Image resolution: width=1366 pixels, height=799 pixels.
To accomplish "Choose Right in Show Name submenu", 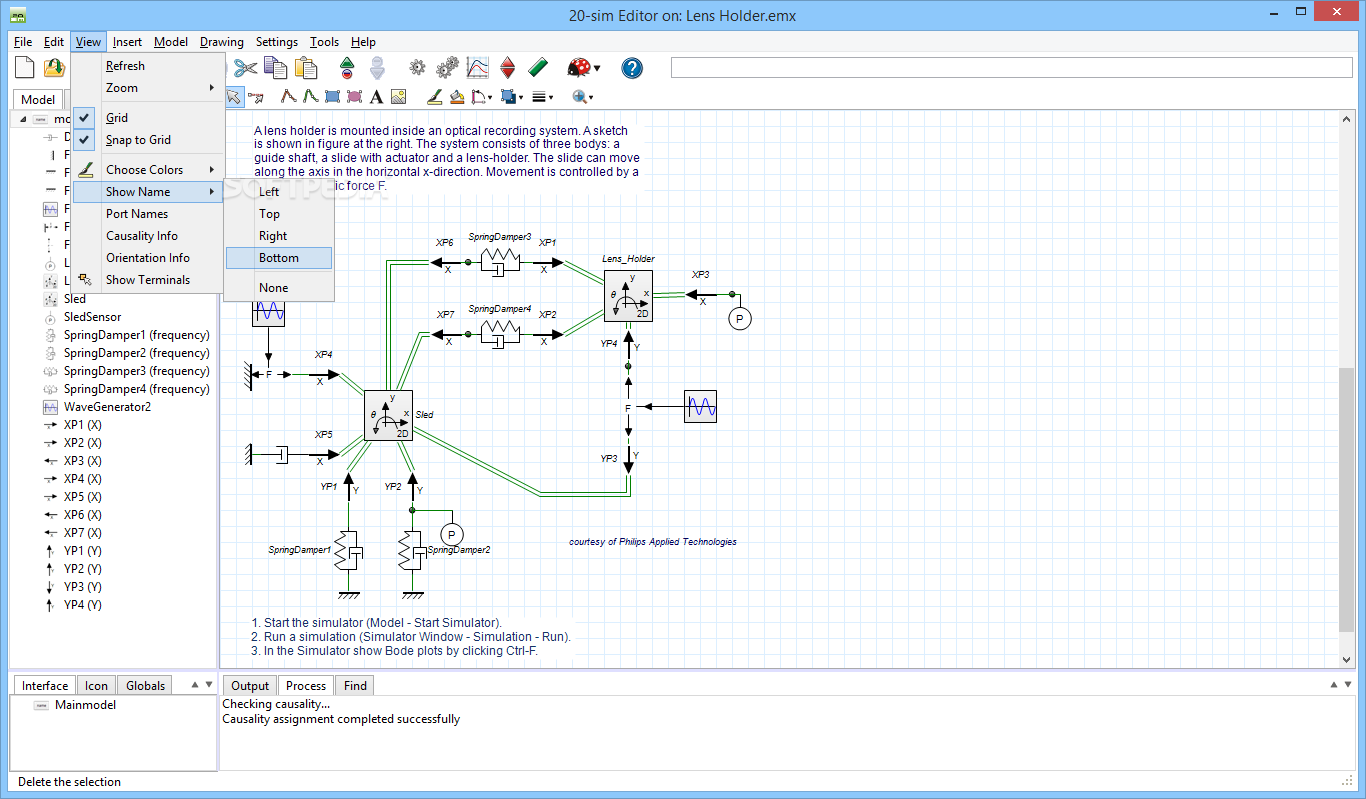I will (x=279, y=236).
